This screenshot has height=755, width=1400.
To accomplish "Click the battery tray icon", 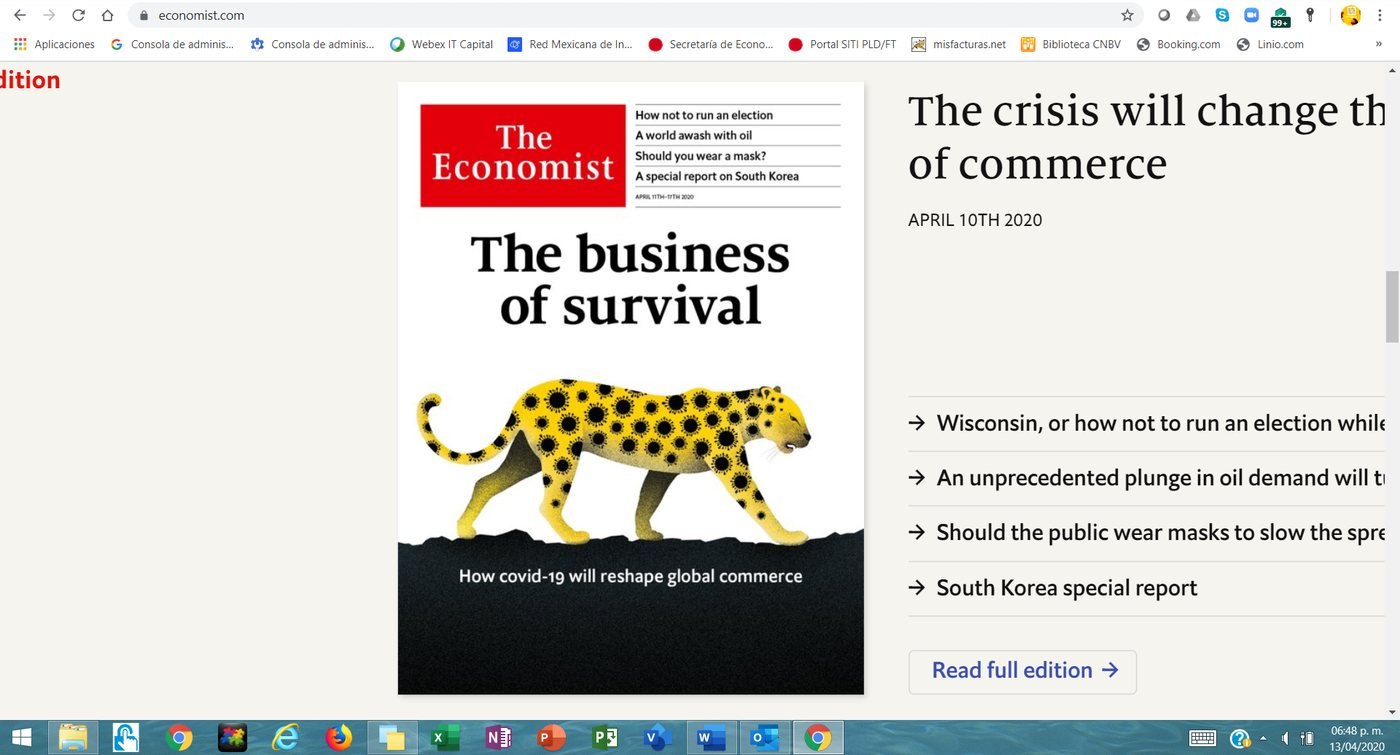I will pos(1307,739).
